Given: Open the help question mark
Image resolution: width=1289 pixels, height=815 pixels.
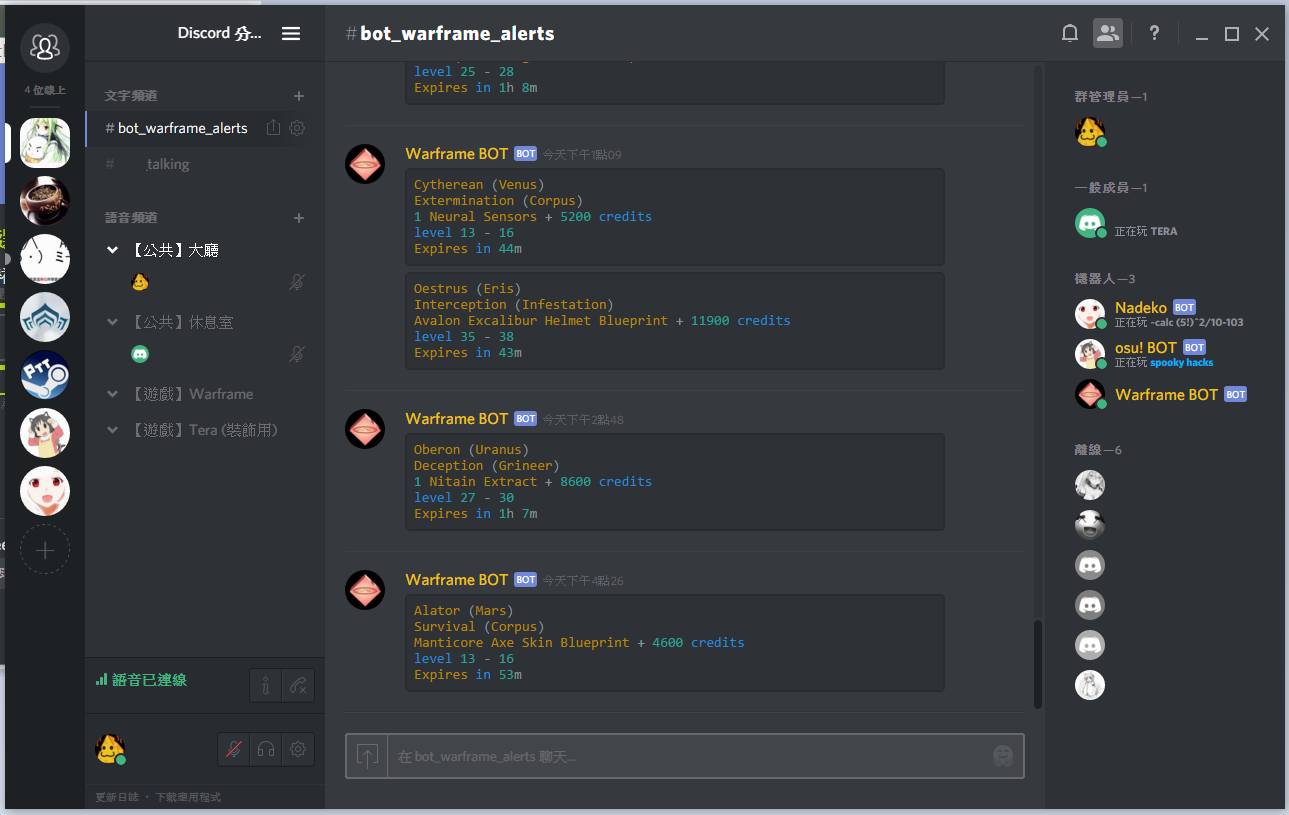Looking at the screenshot, I should [1154, 33].
